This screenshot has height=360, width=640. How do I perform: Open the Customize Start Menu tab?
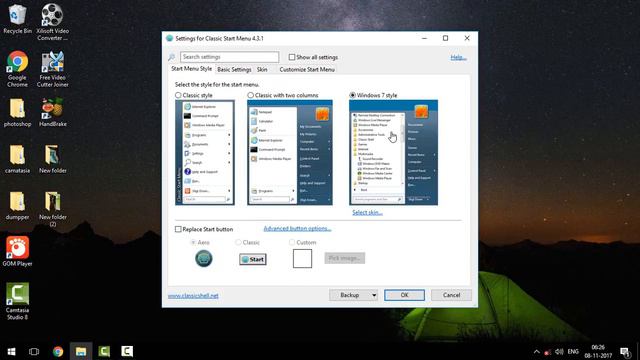coord(307,69)
